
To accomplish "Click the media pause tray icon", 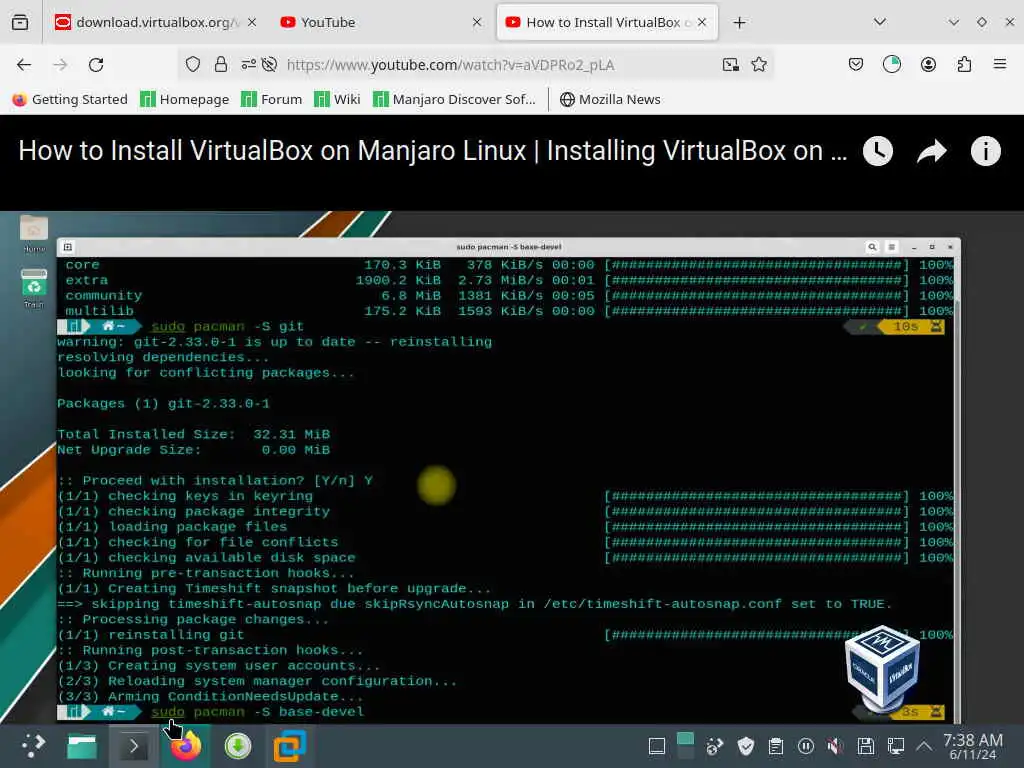I will point(806,746).
